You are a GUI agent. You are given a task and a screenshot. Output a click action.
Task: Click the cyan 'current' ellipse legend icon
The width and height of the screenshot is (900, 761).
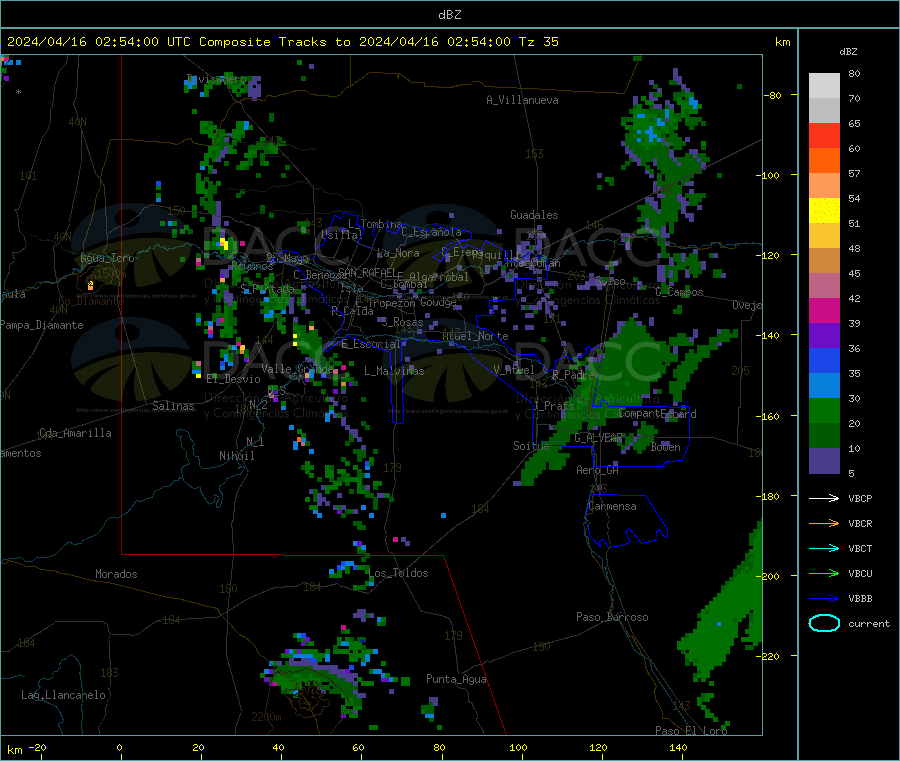(x=824, y=623)
